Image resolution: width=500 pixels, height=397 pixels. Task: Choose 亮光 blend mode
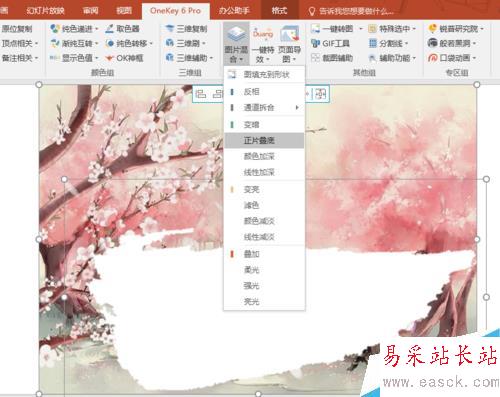point(264,301)
